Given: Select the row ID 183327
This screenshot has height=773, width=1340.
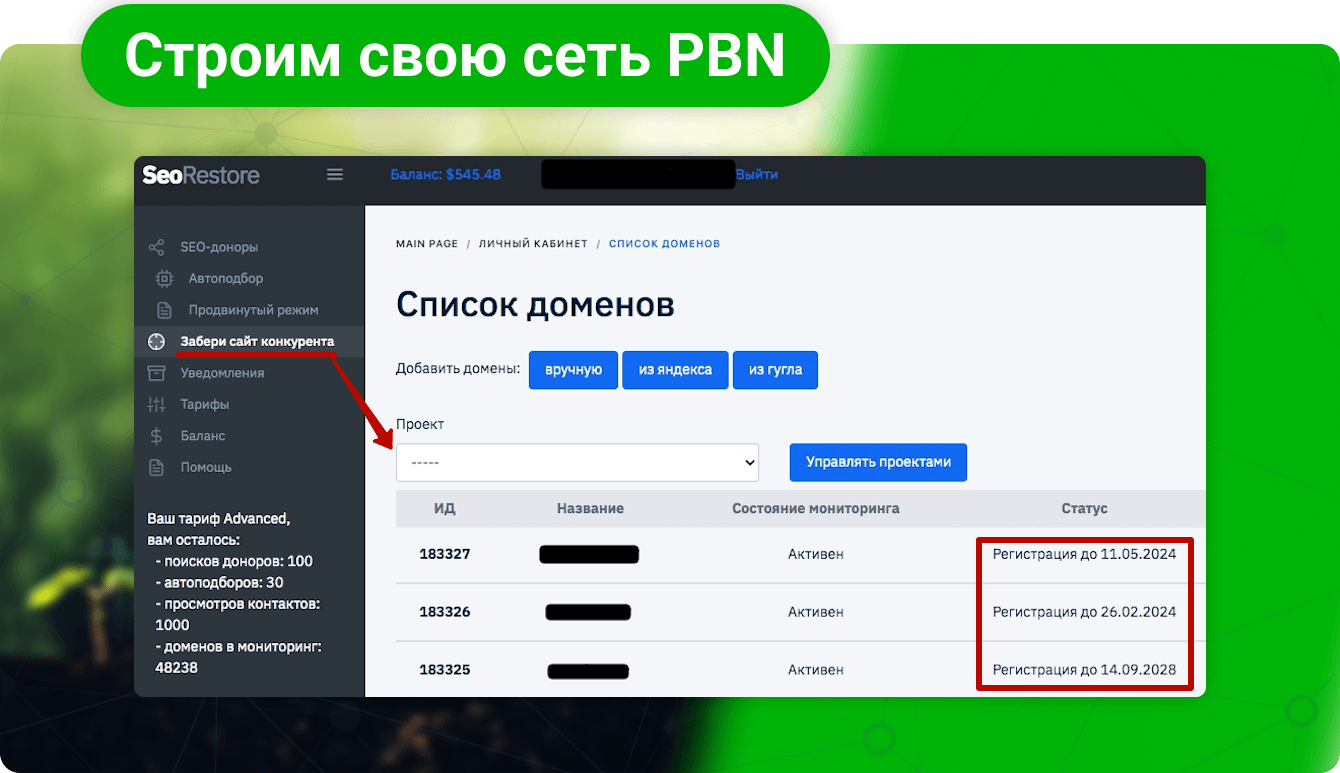Looking at the screenshot, I should coord(445,554).
